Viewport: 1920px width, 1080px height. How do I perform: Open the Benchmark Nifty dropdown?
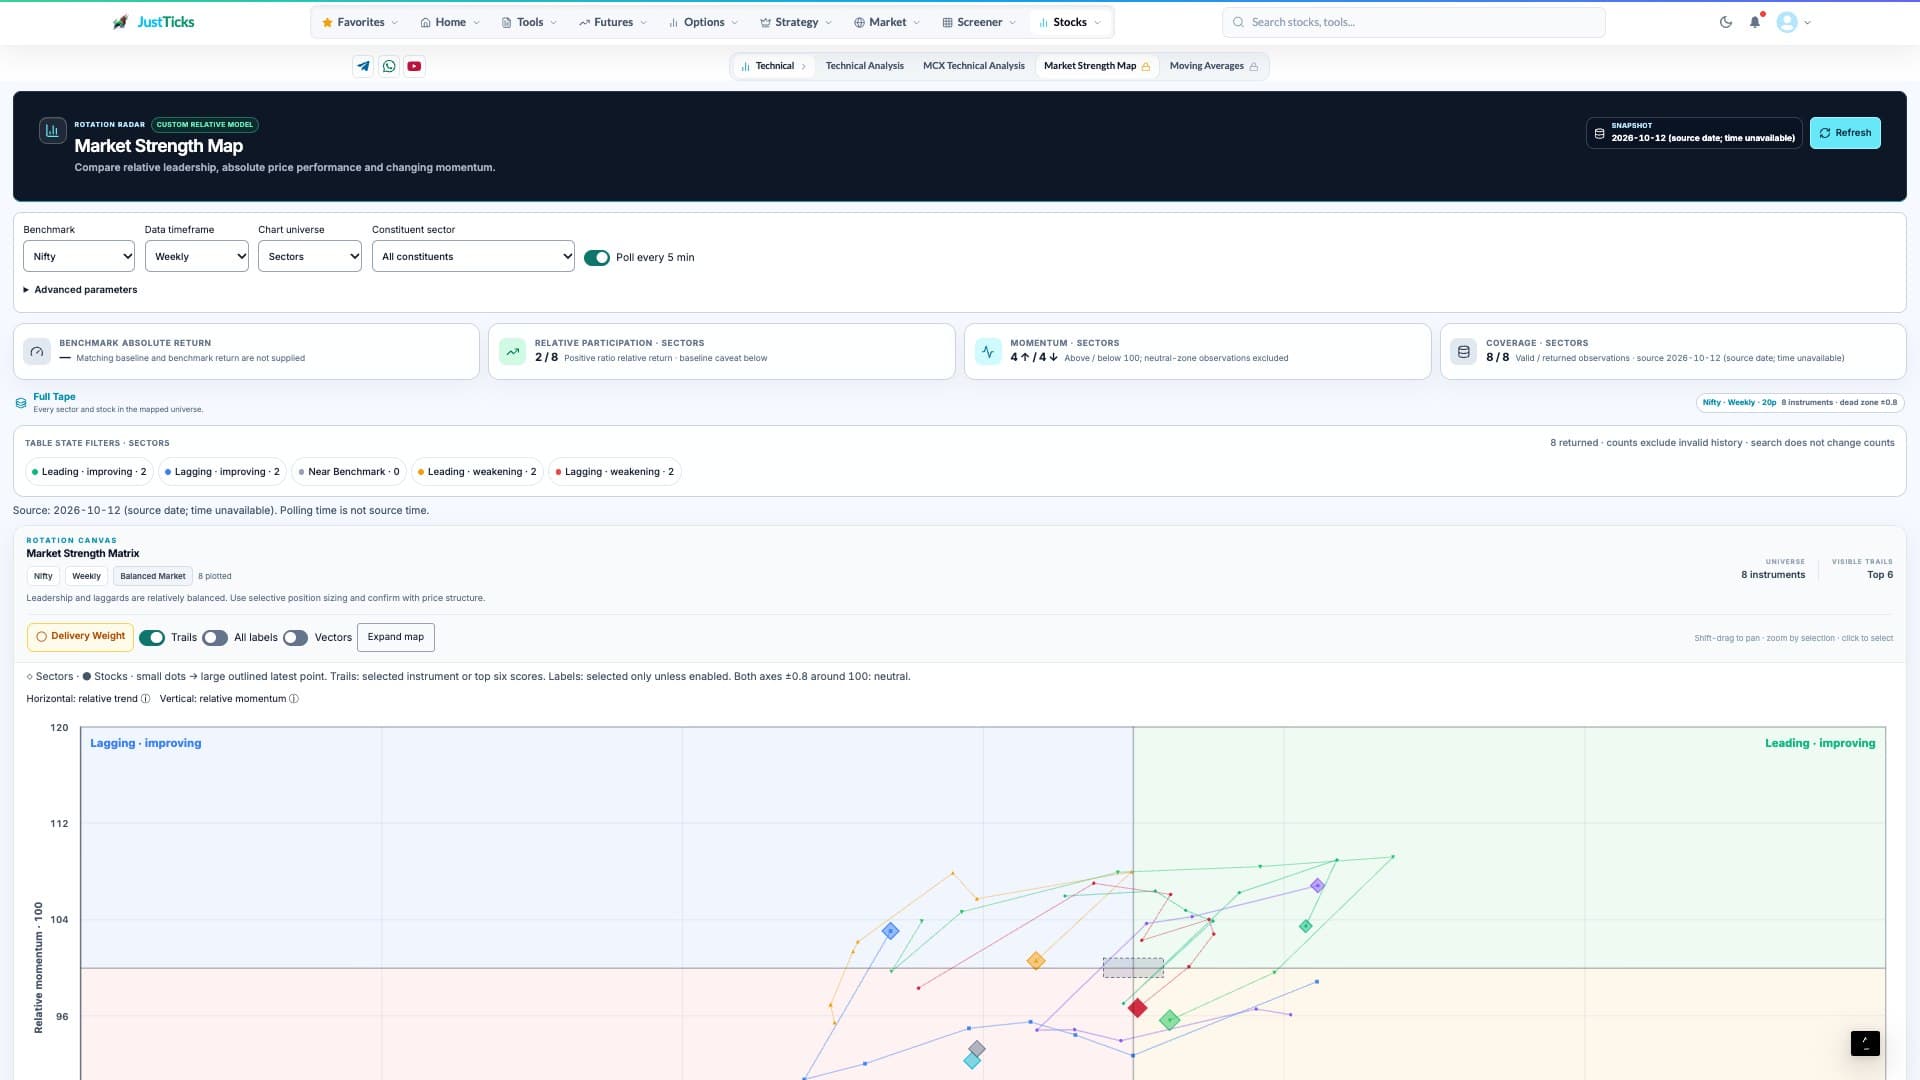[79, 256]
